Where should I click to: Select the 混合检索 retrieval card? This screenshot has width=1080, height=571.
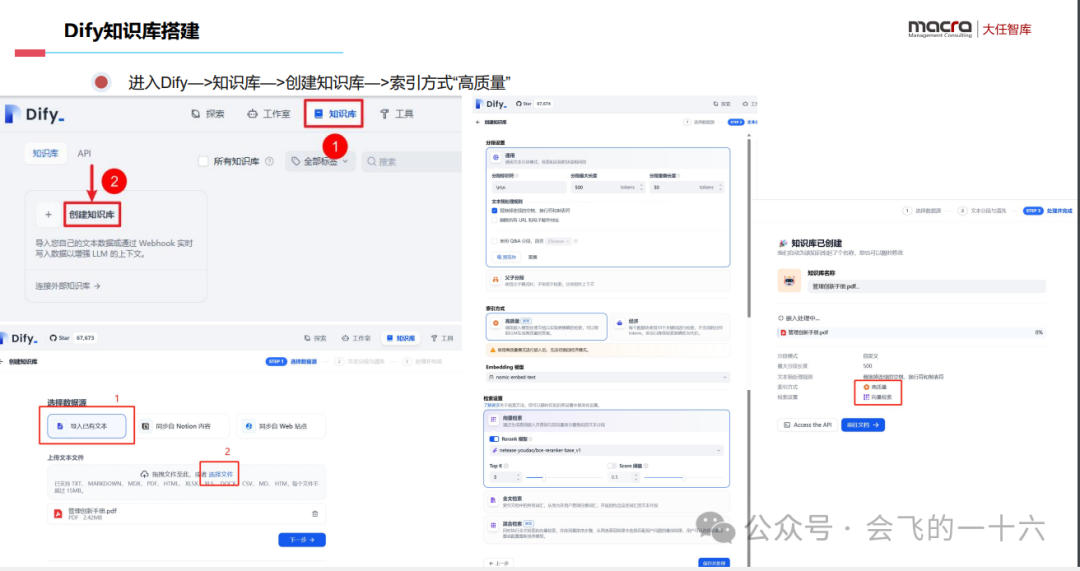(608, 528)
